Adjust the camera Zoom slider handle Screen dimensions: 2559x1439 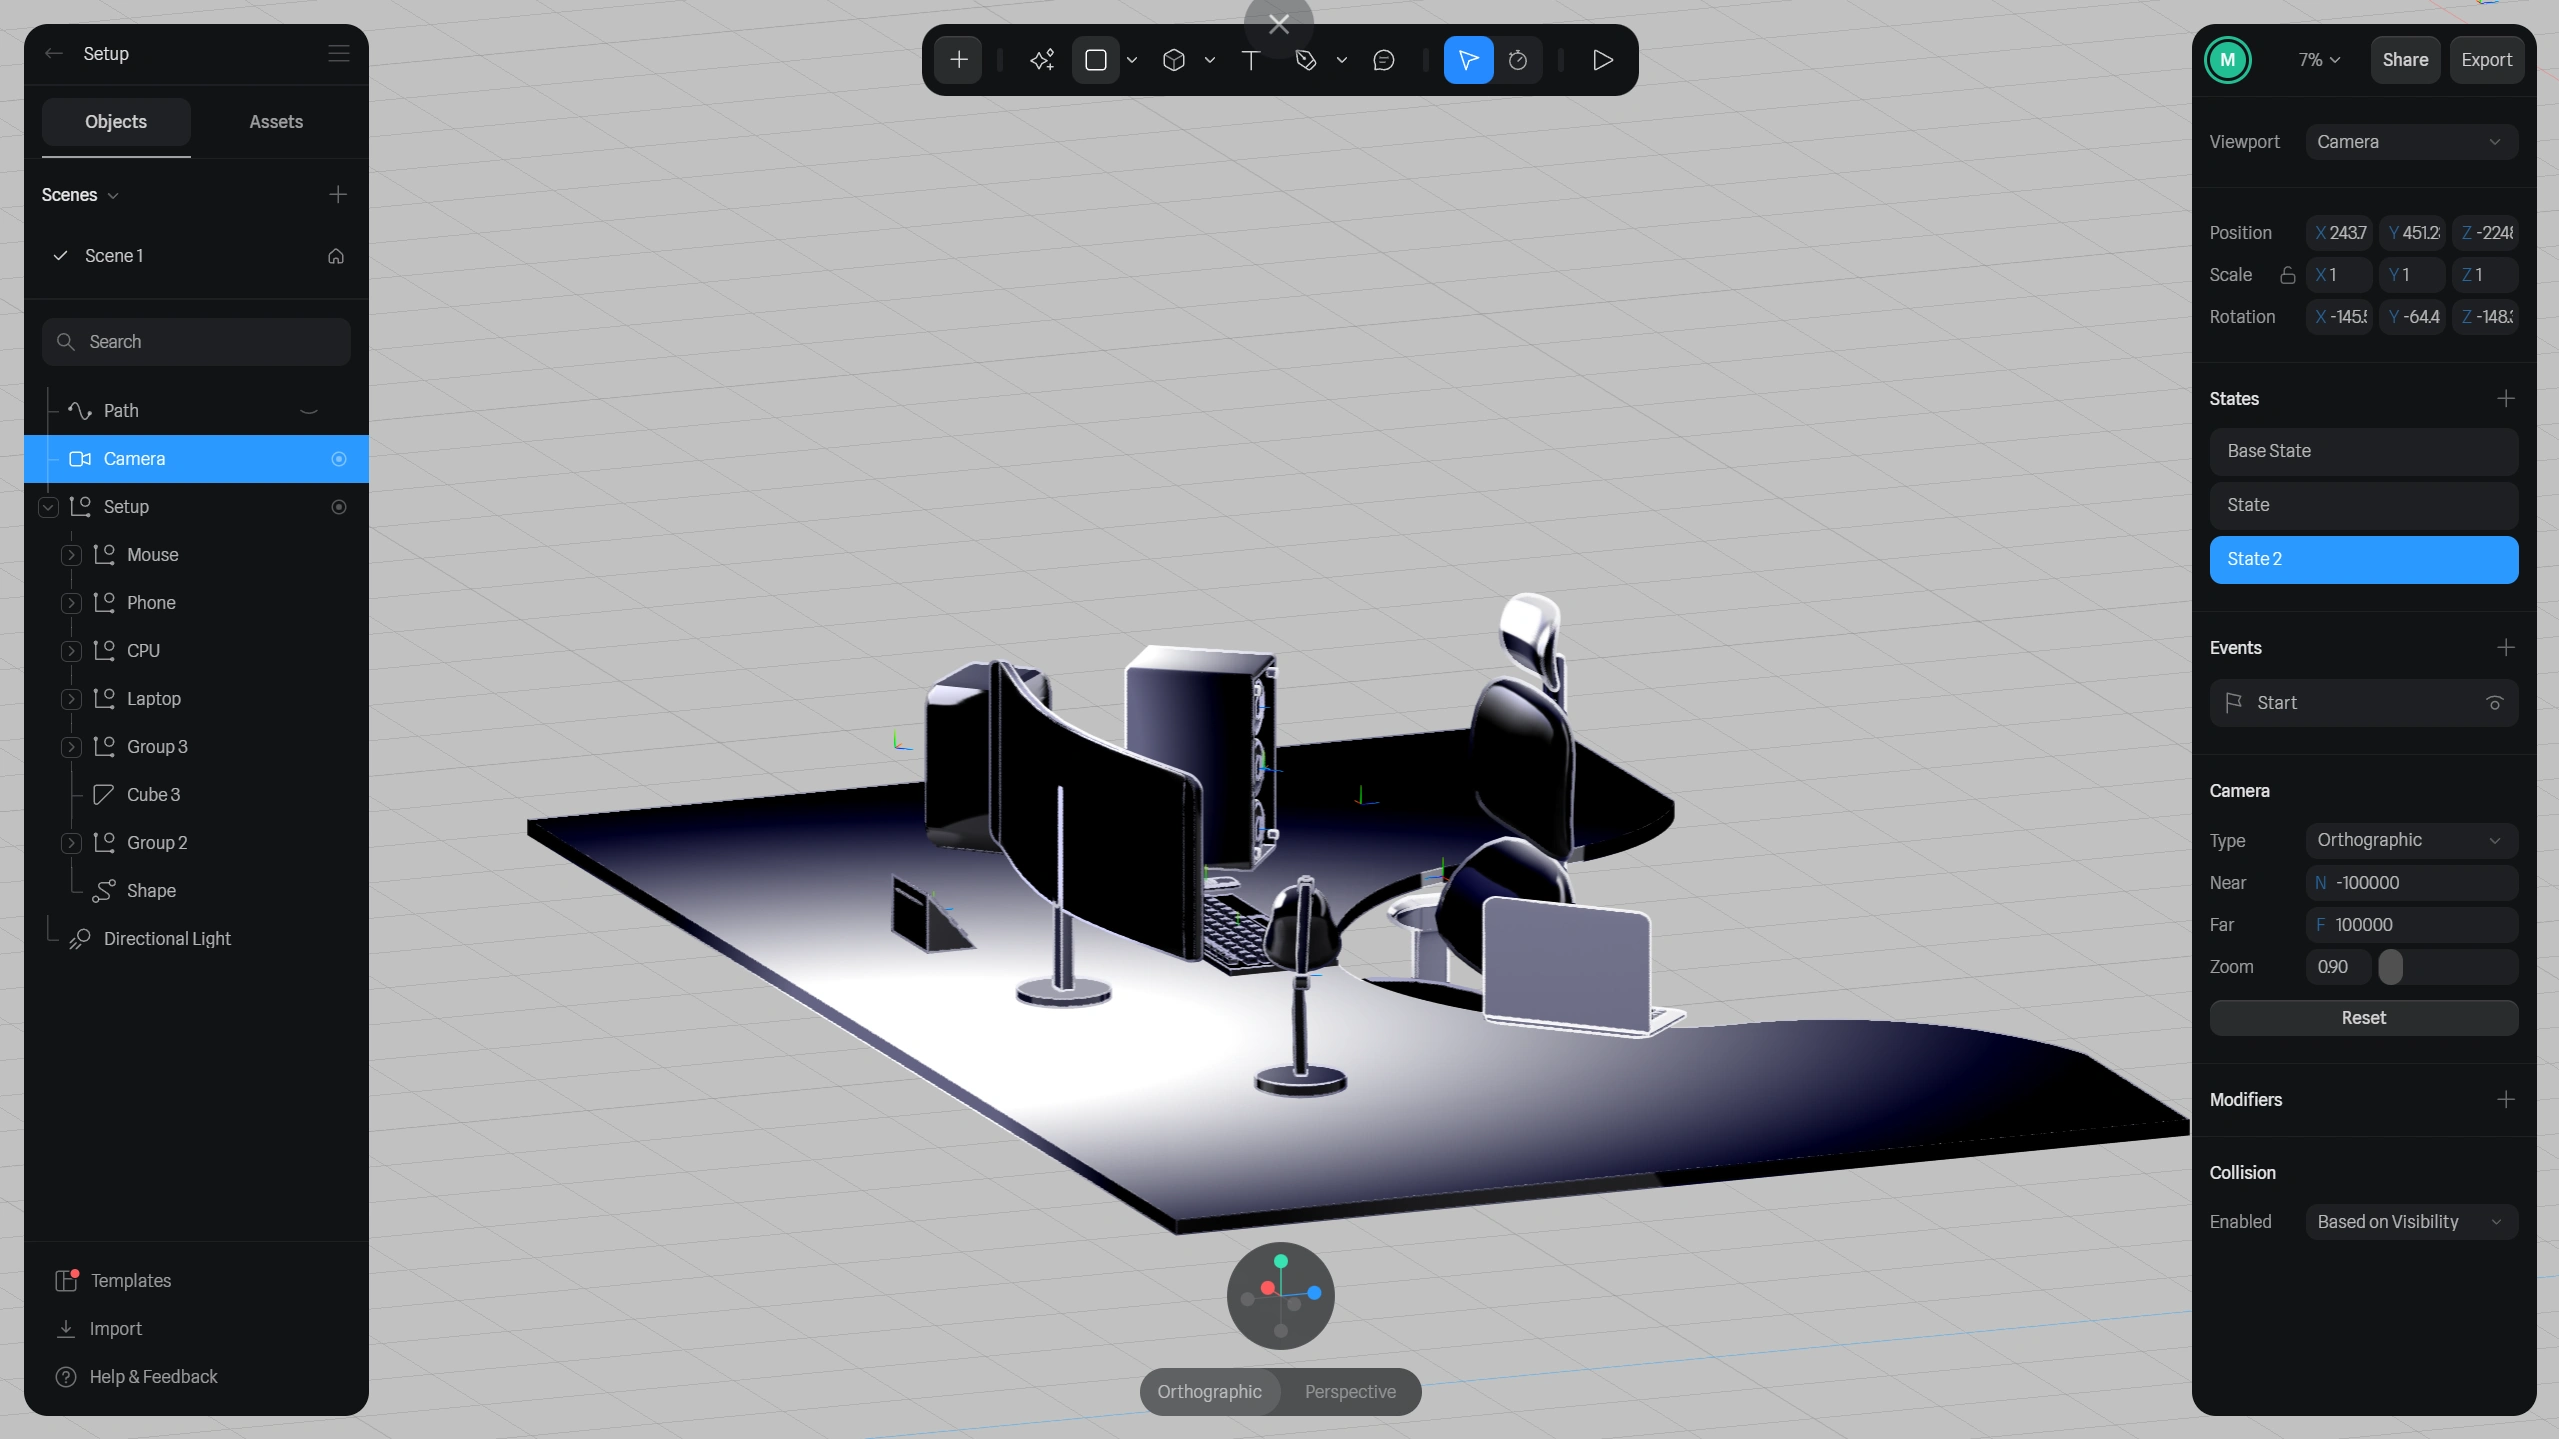coord(2391,967)
